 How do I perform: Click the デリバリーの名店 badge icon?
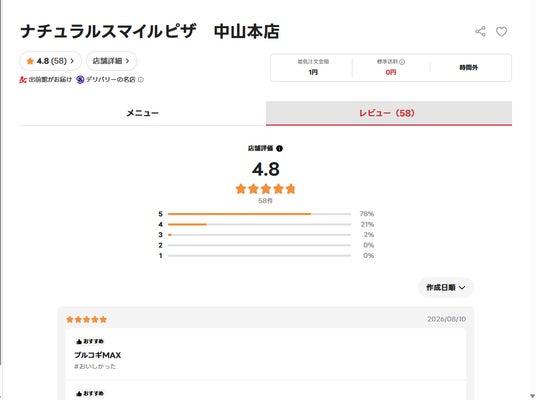pyautogui.click(x=80, y=80)
